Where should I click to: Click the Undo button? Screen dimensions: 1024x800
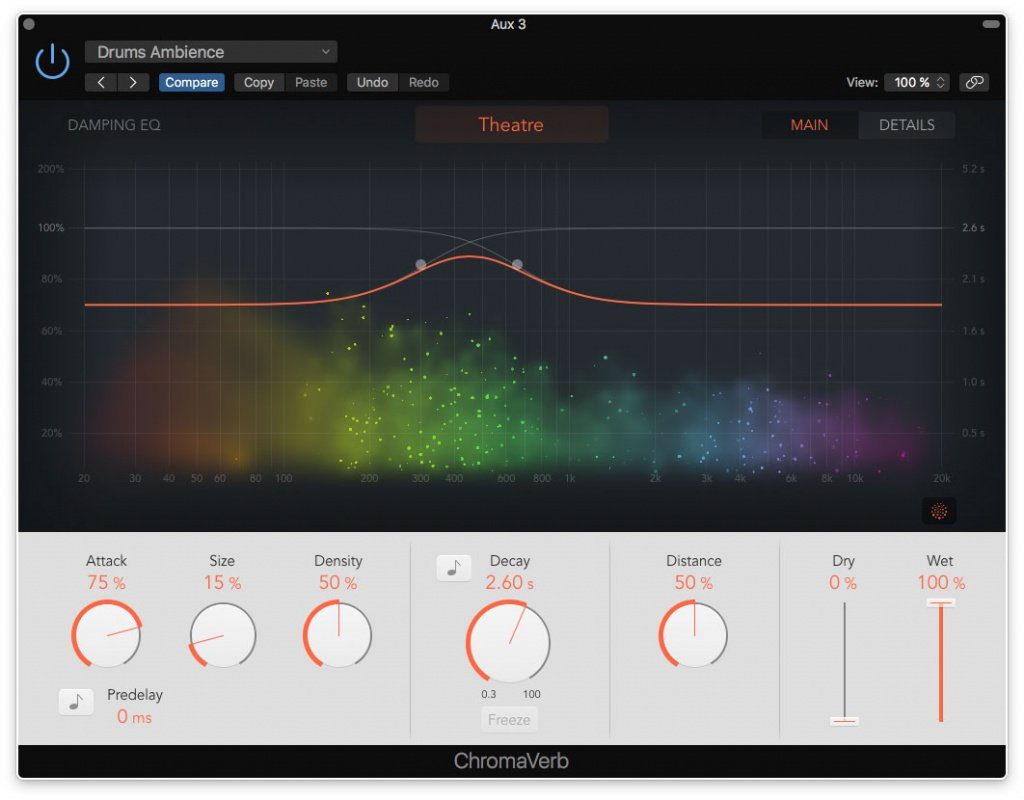372,82
